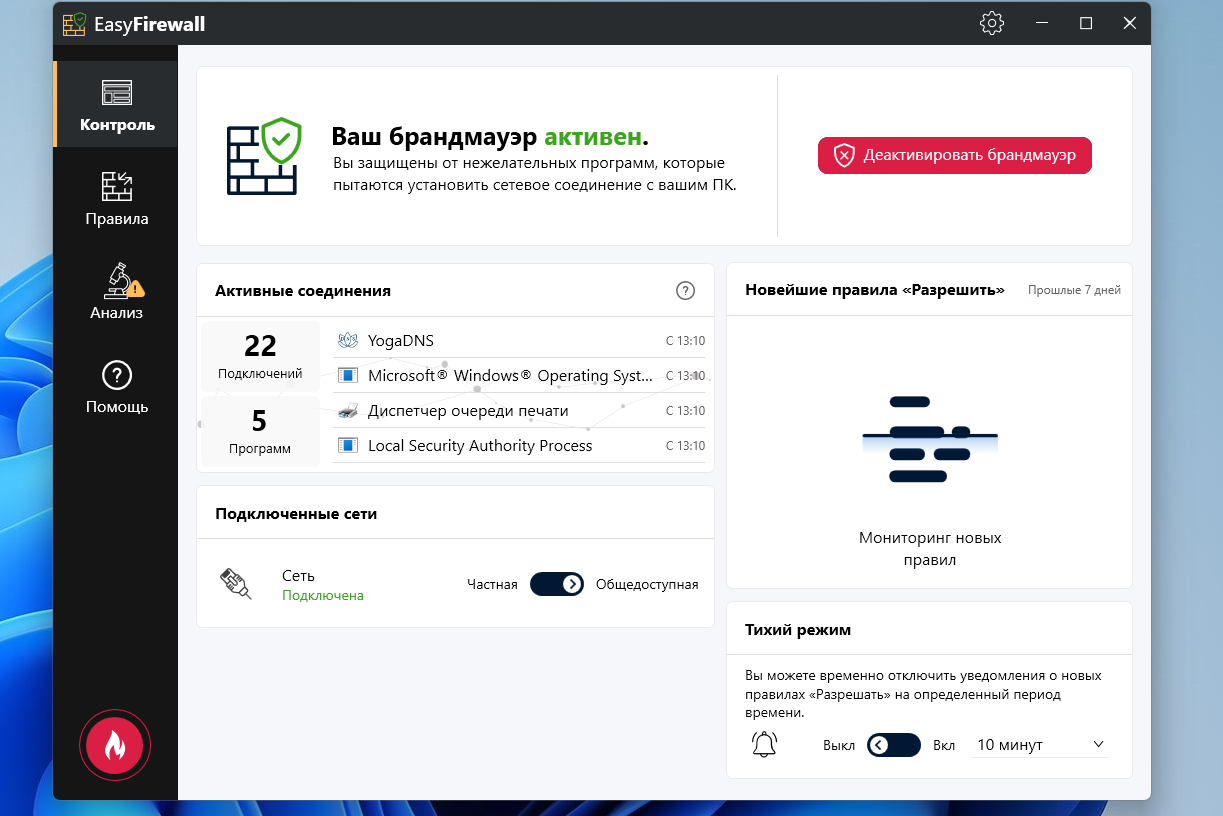Image resolution: width=1223 pixels, height=816 pixels.
Task: Click the Мониторинг новых правил caption
Action: 930,549
